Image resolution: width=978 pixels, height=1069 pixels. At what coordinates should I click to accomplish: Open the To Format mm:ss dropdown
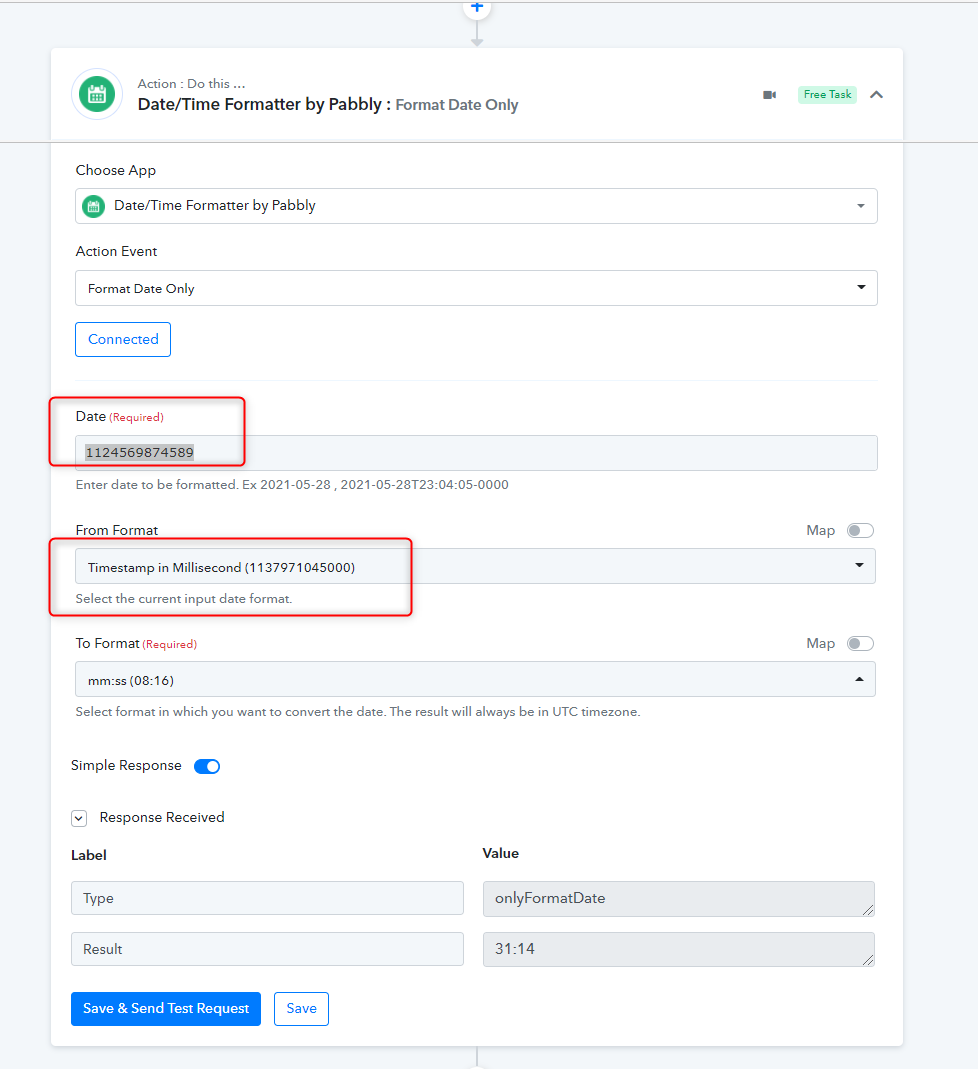pos(475,680)
